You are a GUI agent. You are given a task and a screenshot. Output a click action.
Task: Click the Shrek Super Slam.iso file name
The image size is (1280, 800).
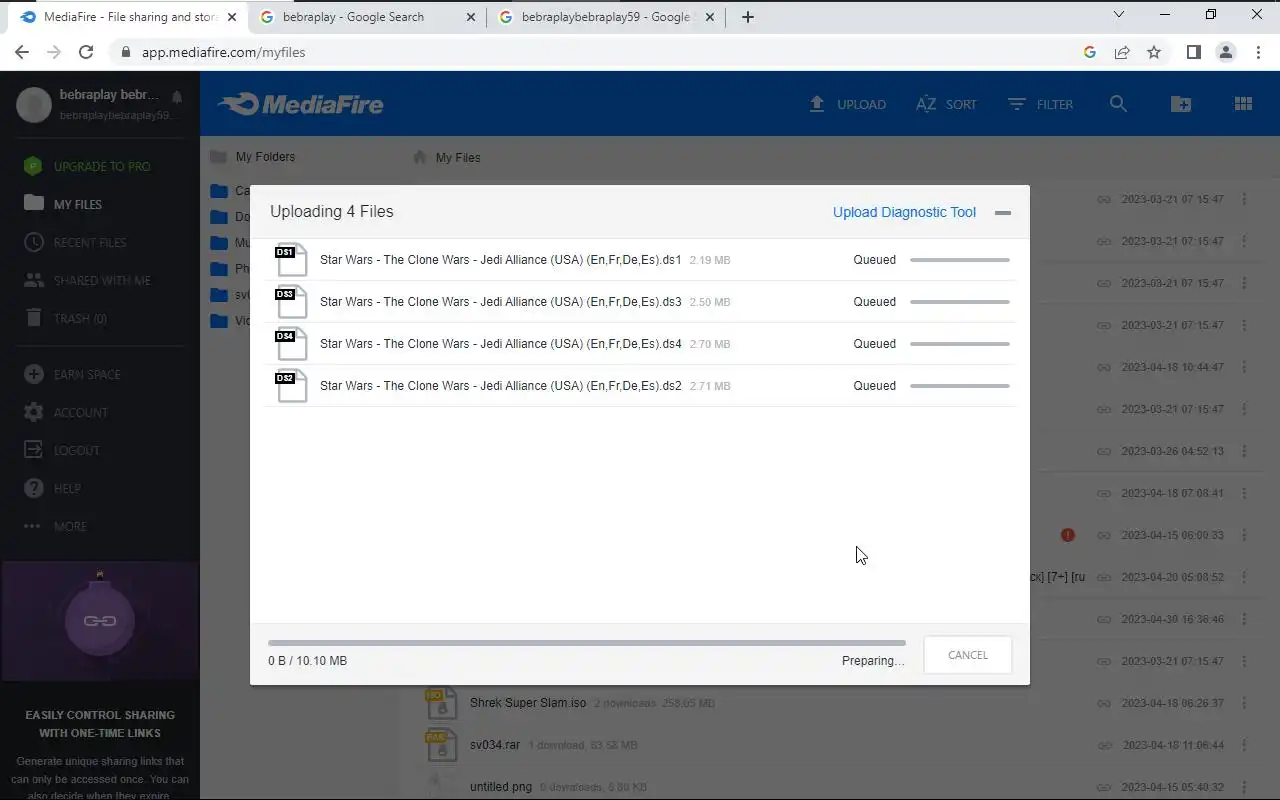coord(528,703)
